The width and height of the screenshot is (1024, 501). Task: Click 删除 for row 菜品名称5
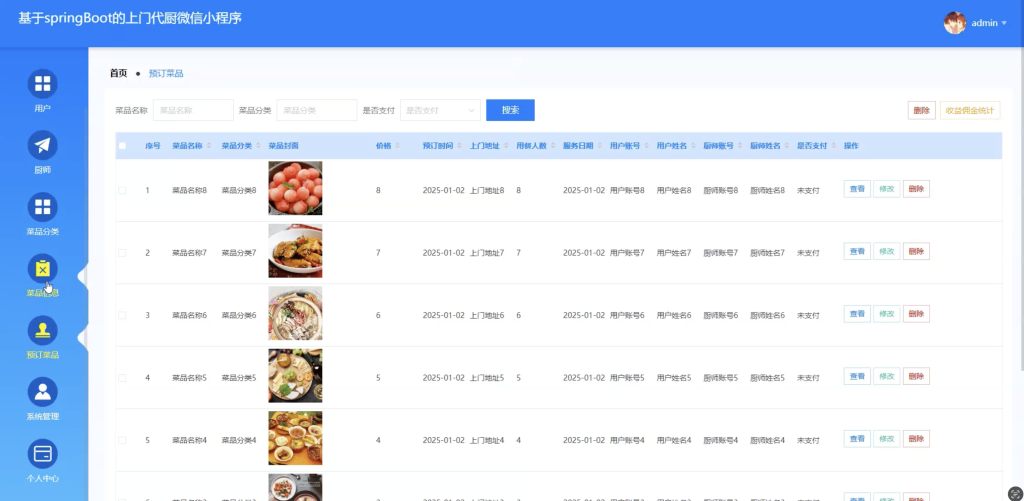tap(916, 376)
